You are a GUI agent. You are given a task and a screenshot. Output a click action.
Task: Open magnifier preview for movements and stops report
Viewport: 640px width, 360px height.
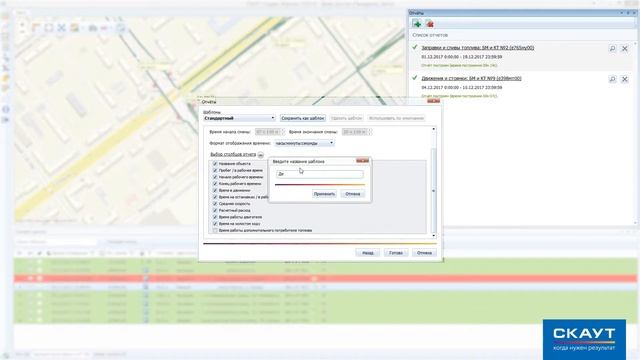point(612,79)
